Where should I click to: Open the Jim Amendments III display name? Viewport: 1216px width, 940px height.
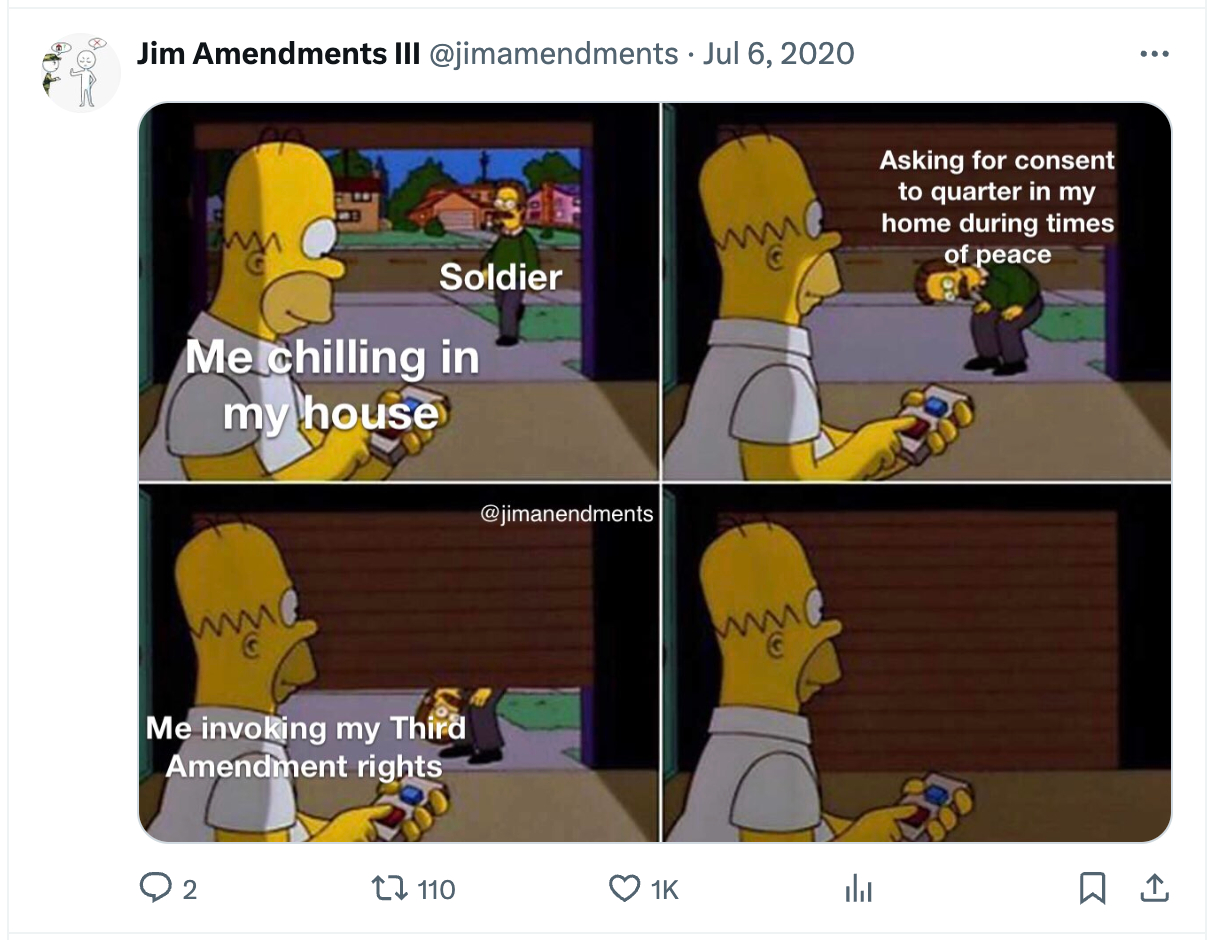[278, 53]
